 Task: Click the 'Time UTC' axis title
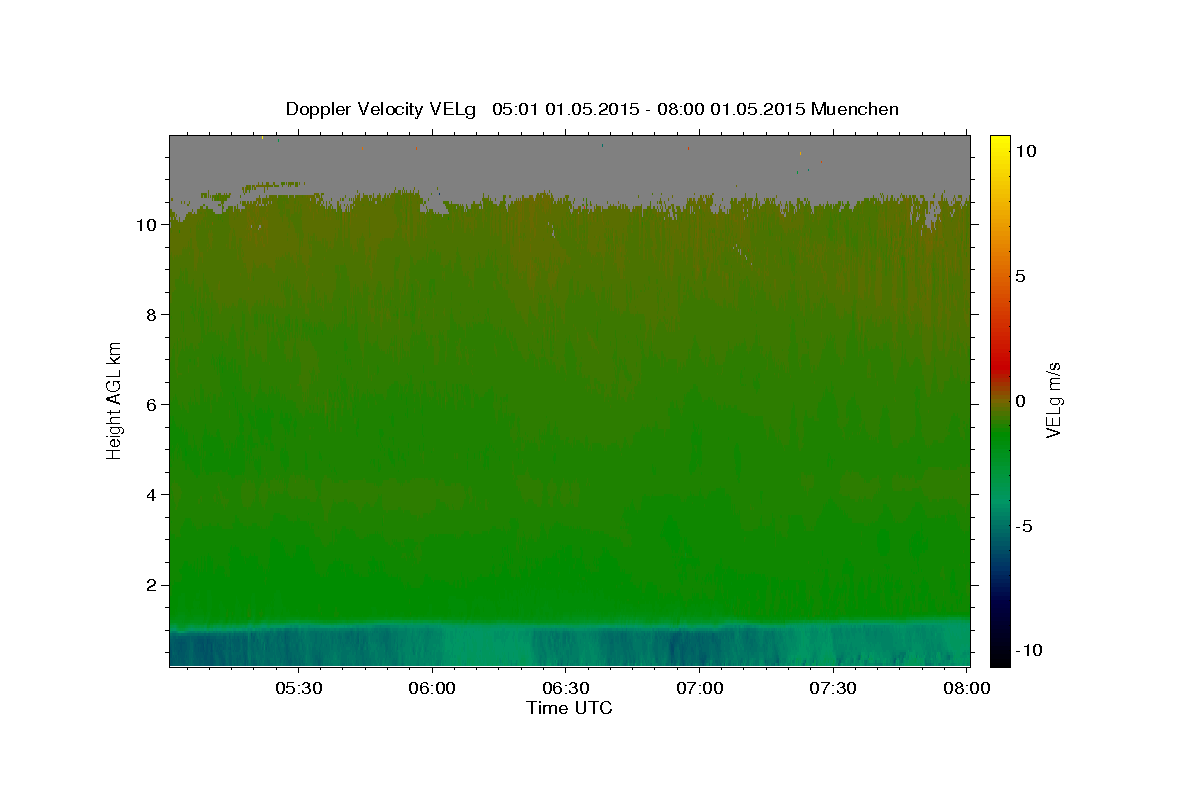pyautogui.click(x=569, y=708)
